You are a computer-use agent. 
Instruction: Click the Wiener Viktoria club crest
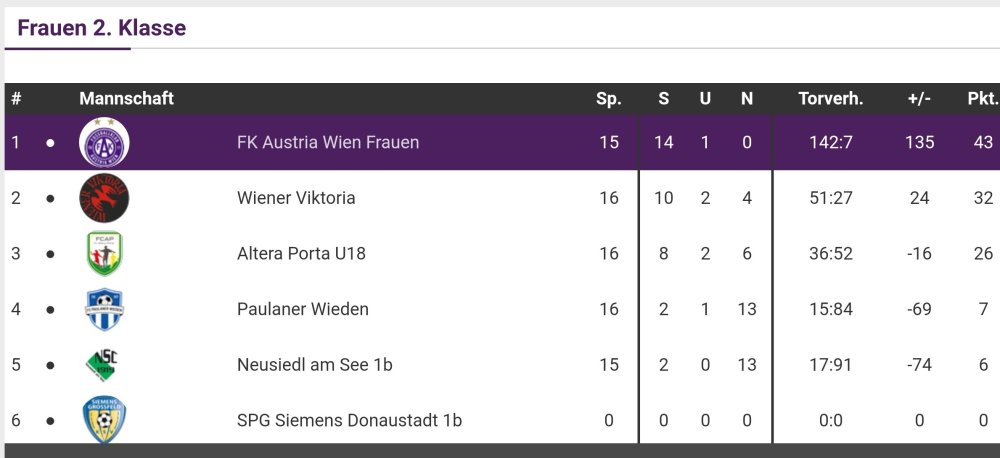pos(104,198)
